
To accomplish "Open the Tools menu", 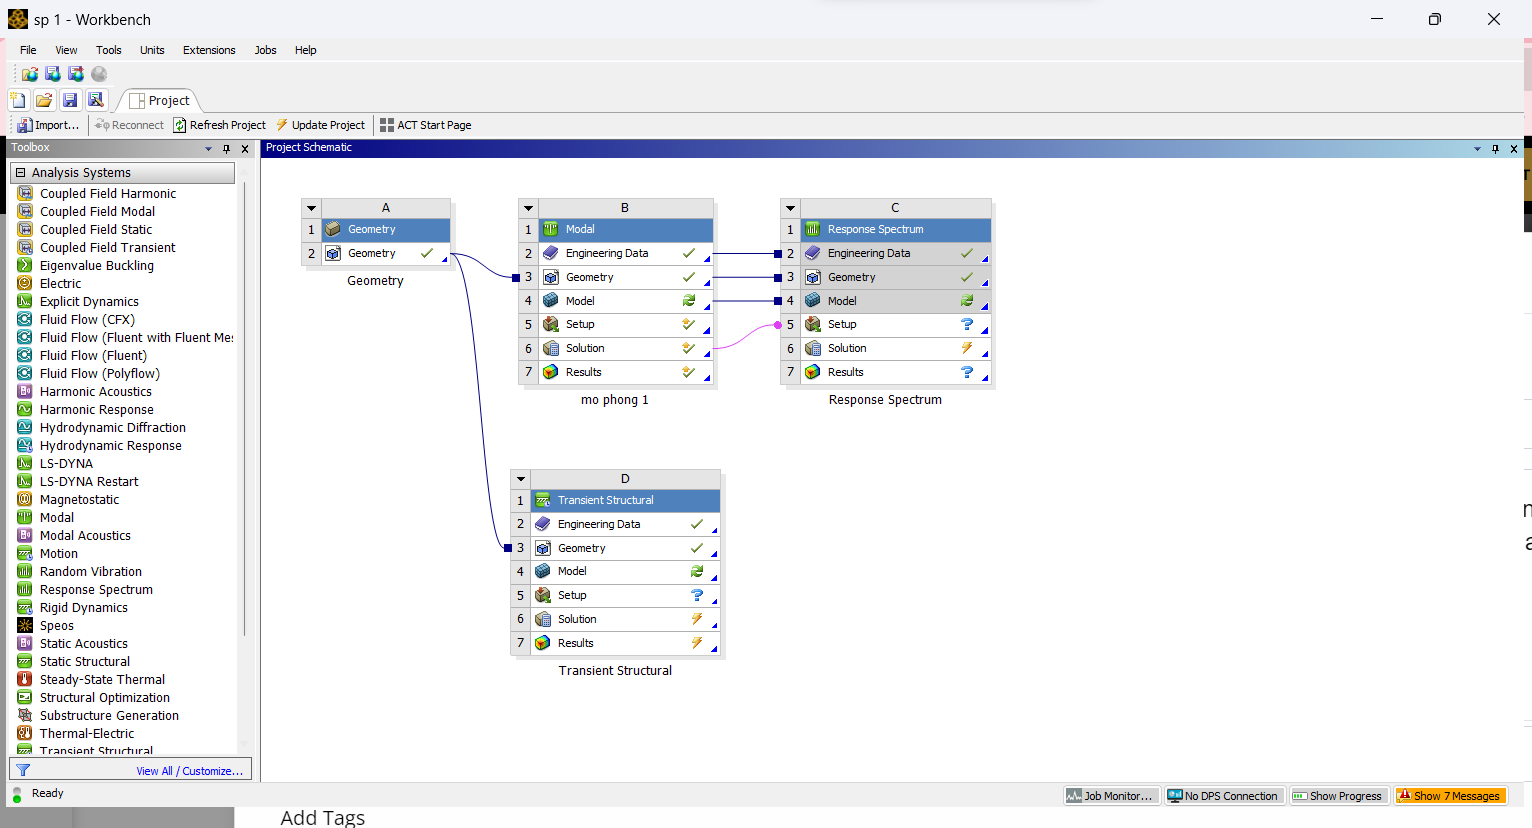I will tap(109, 50).
